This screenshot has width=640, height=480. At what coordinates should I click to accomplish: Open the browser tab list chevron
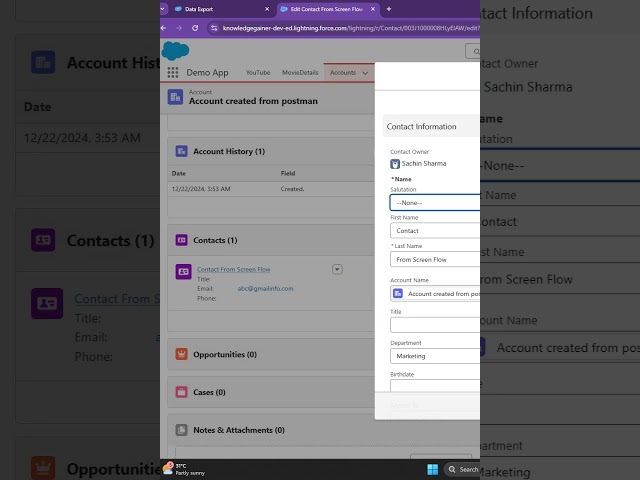pos(163,9)
